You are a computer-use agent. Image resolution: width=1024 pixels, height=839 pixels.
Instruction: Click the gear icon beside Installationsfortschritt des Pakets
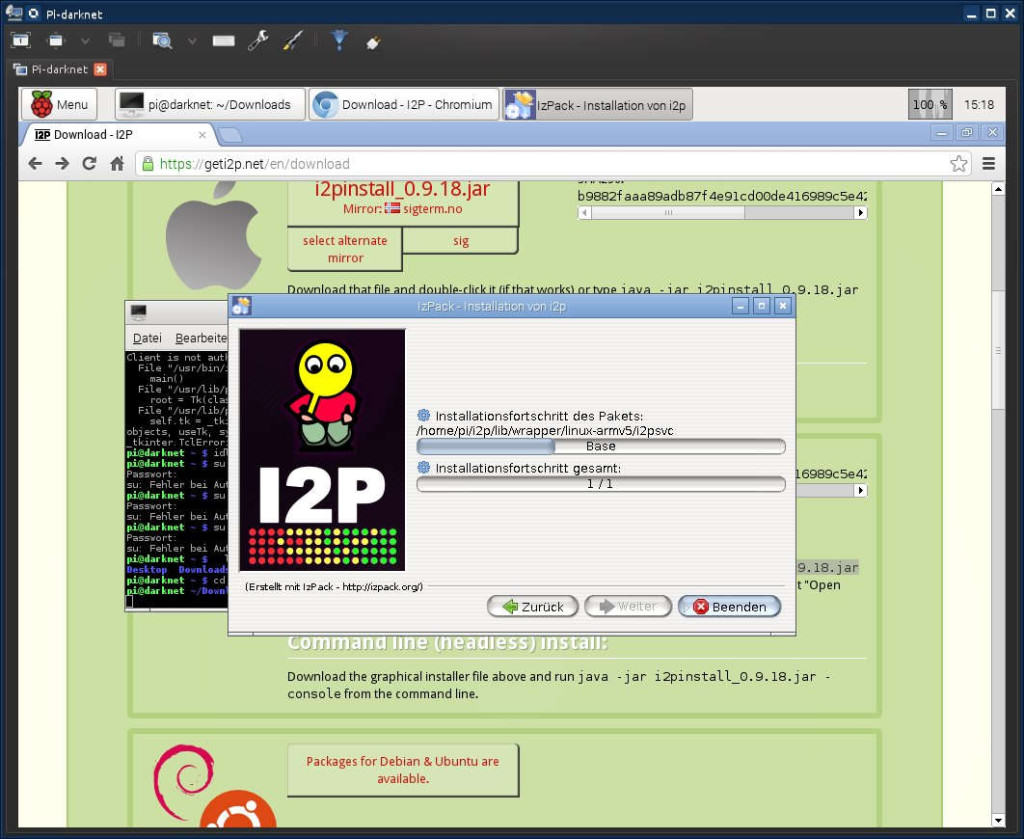click(x=424, y=415)
